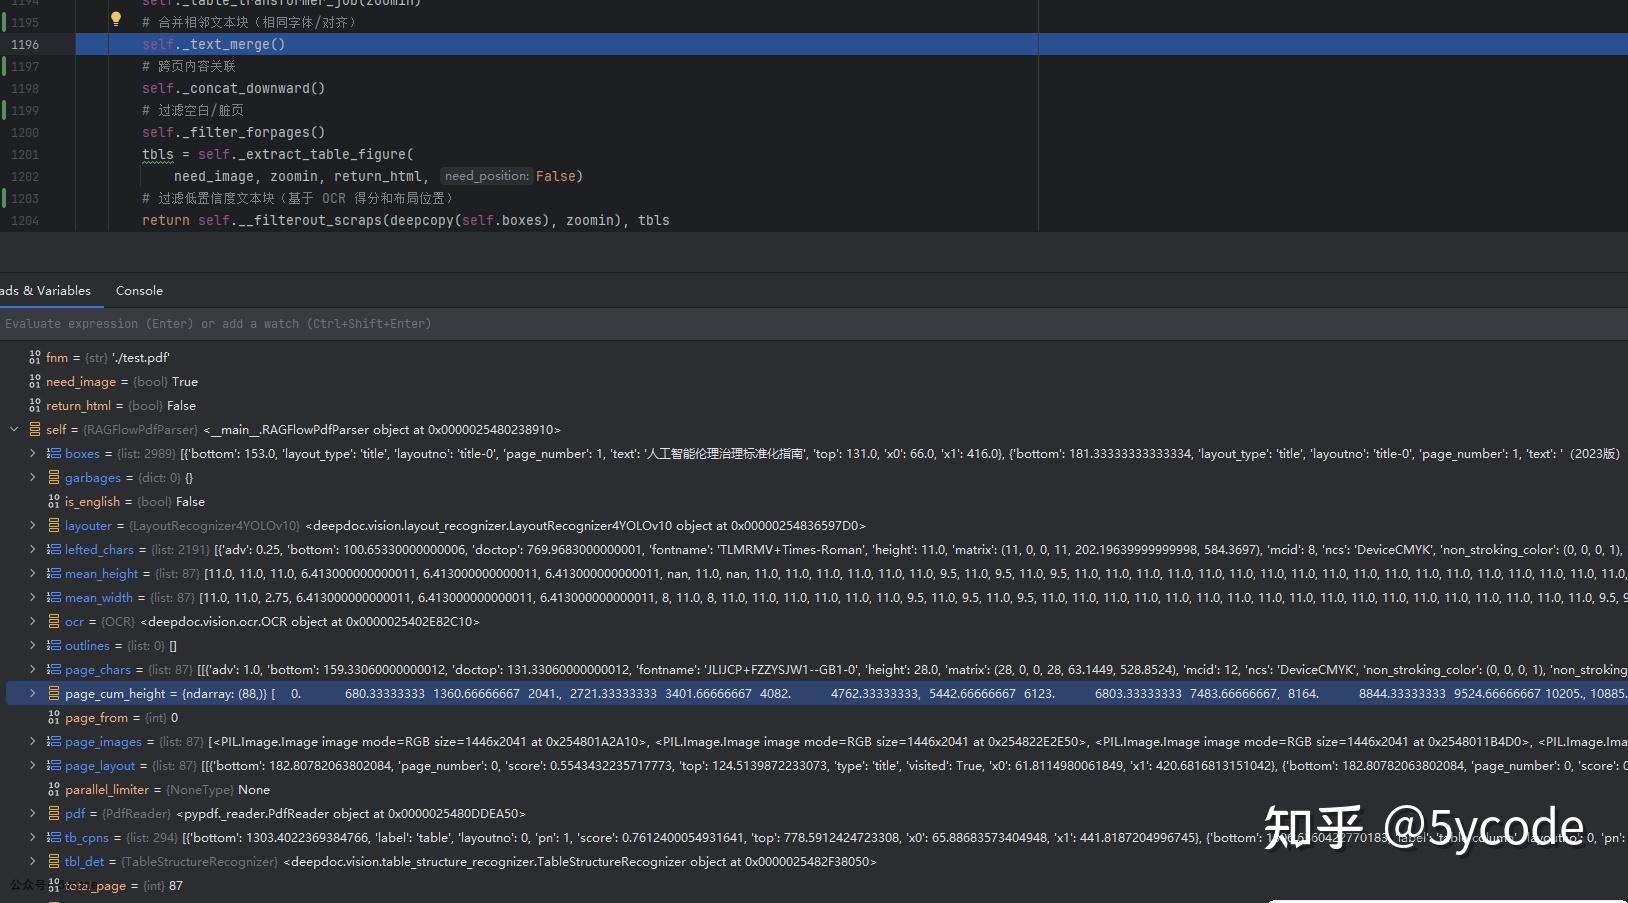Open the page_layout variable name link
Viewport: 1628px width, 903px height.
click(x=99, y=766)
